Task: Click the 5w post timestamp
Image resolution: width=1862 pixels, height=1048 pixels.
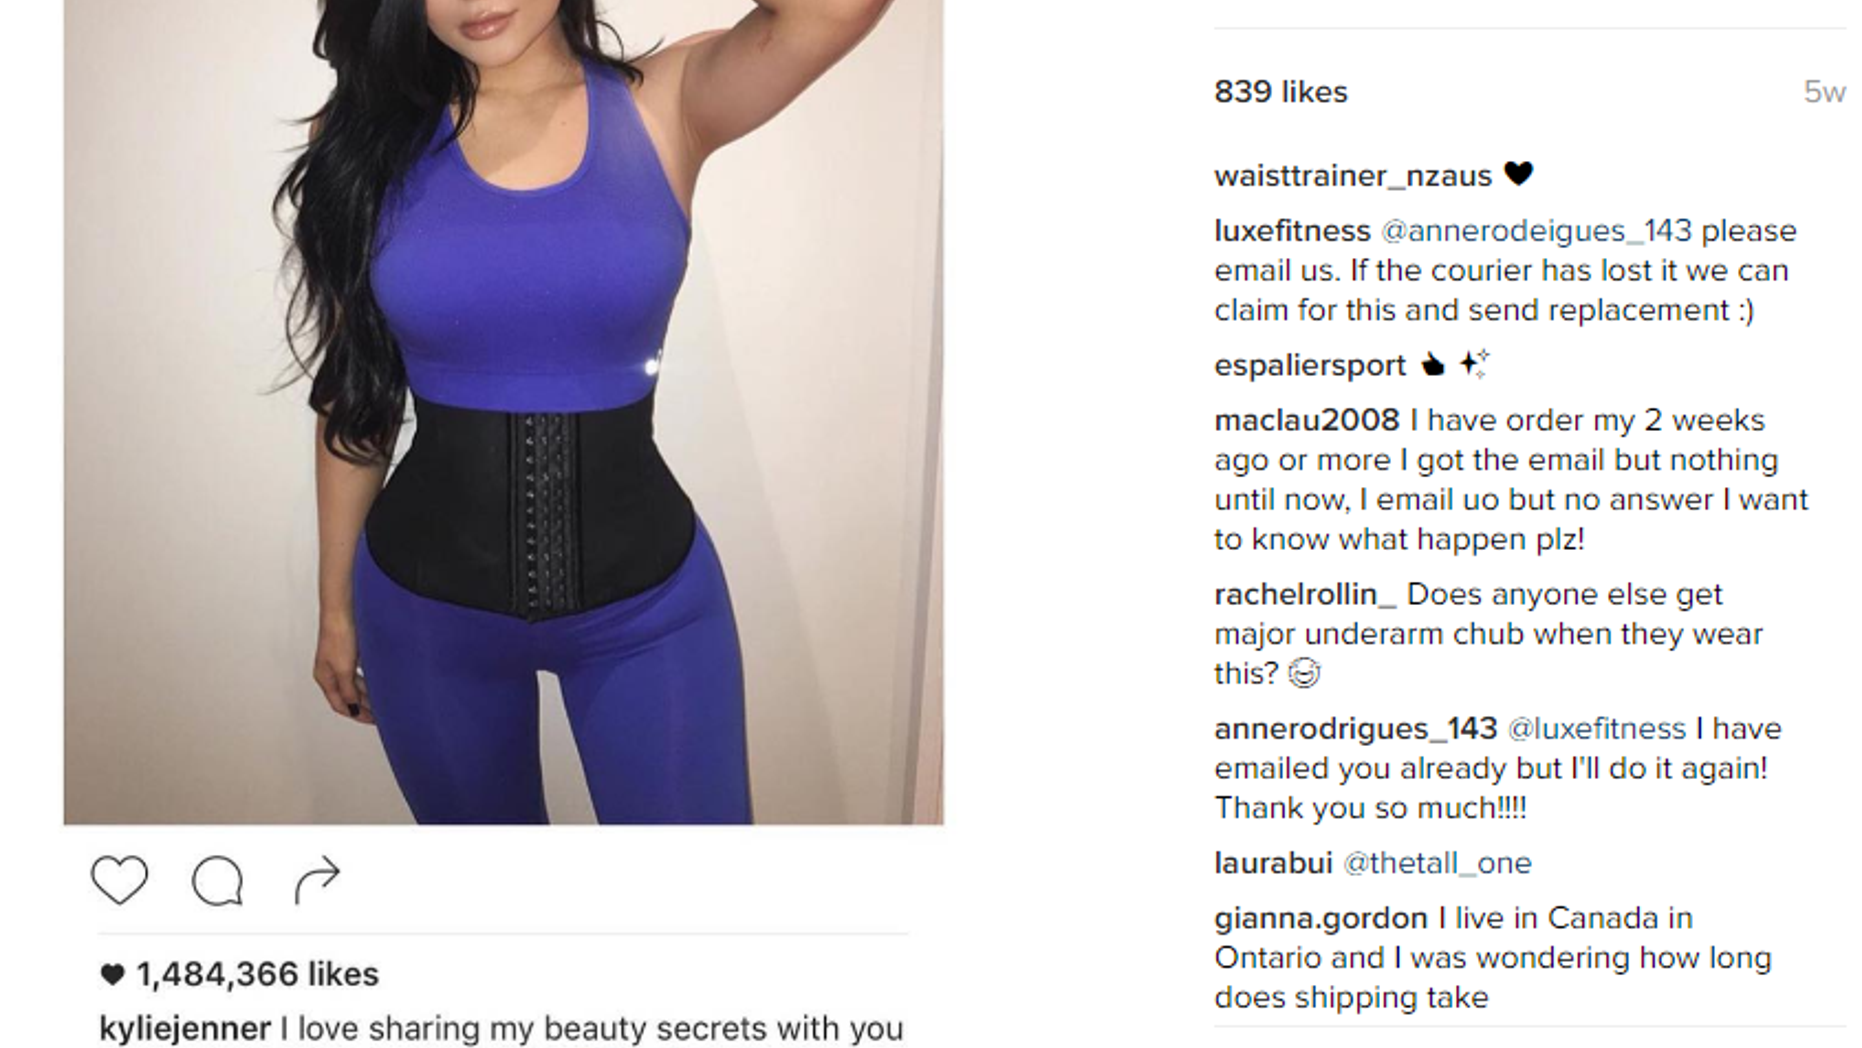Action: click(1824, 92)
